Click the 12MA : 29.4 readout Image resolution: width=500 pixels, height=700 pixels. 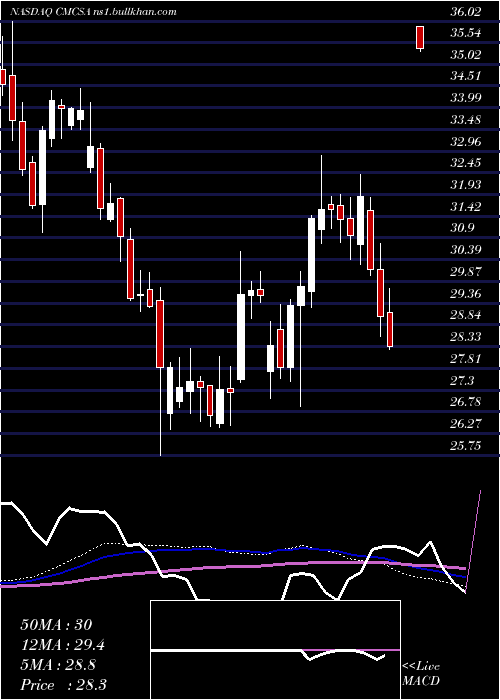63,645
